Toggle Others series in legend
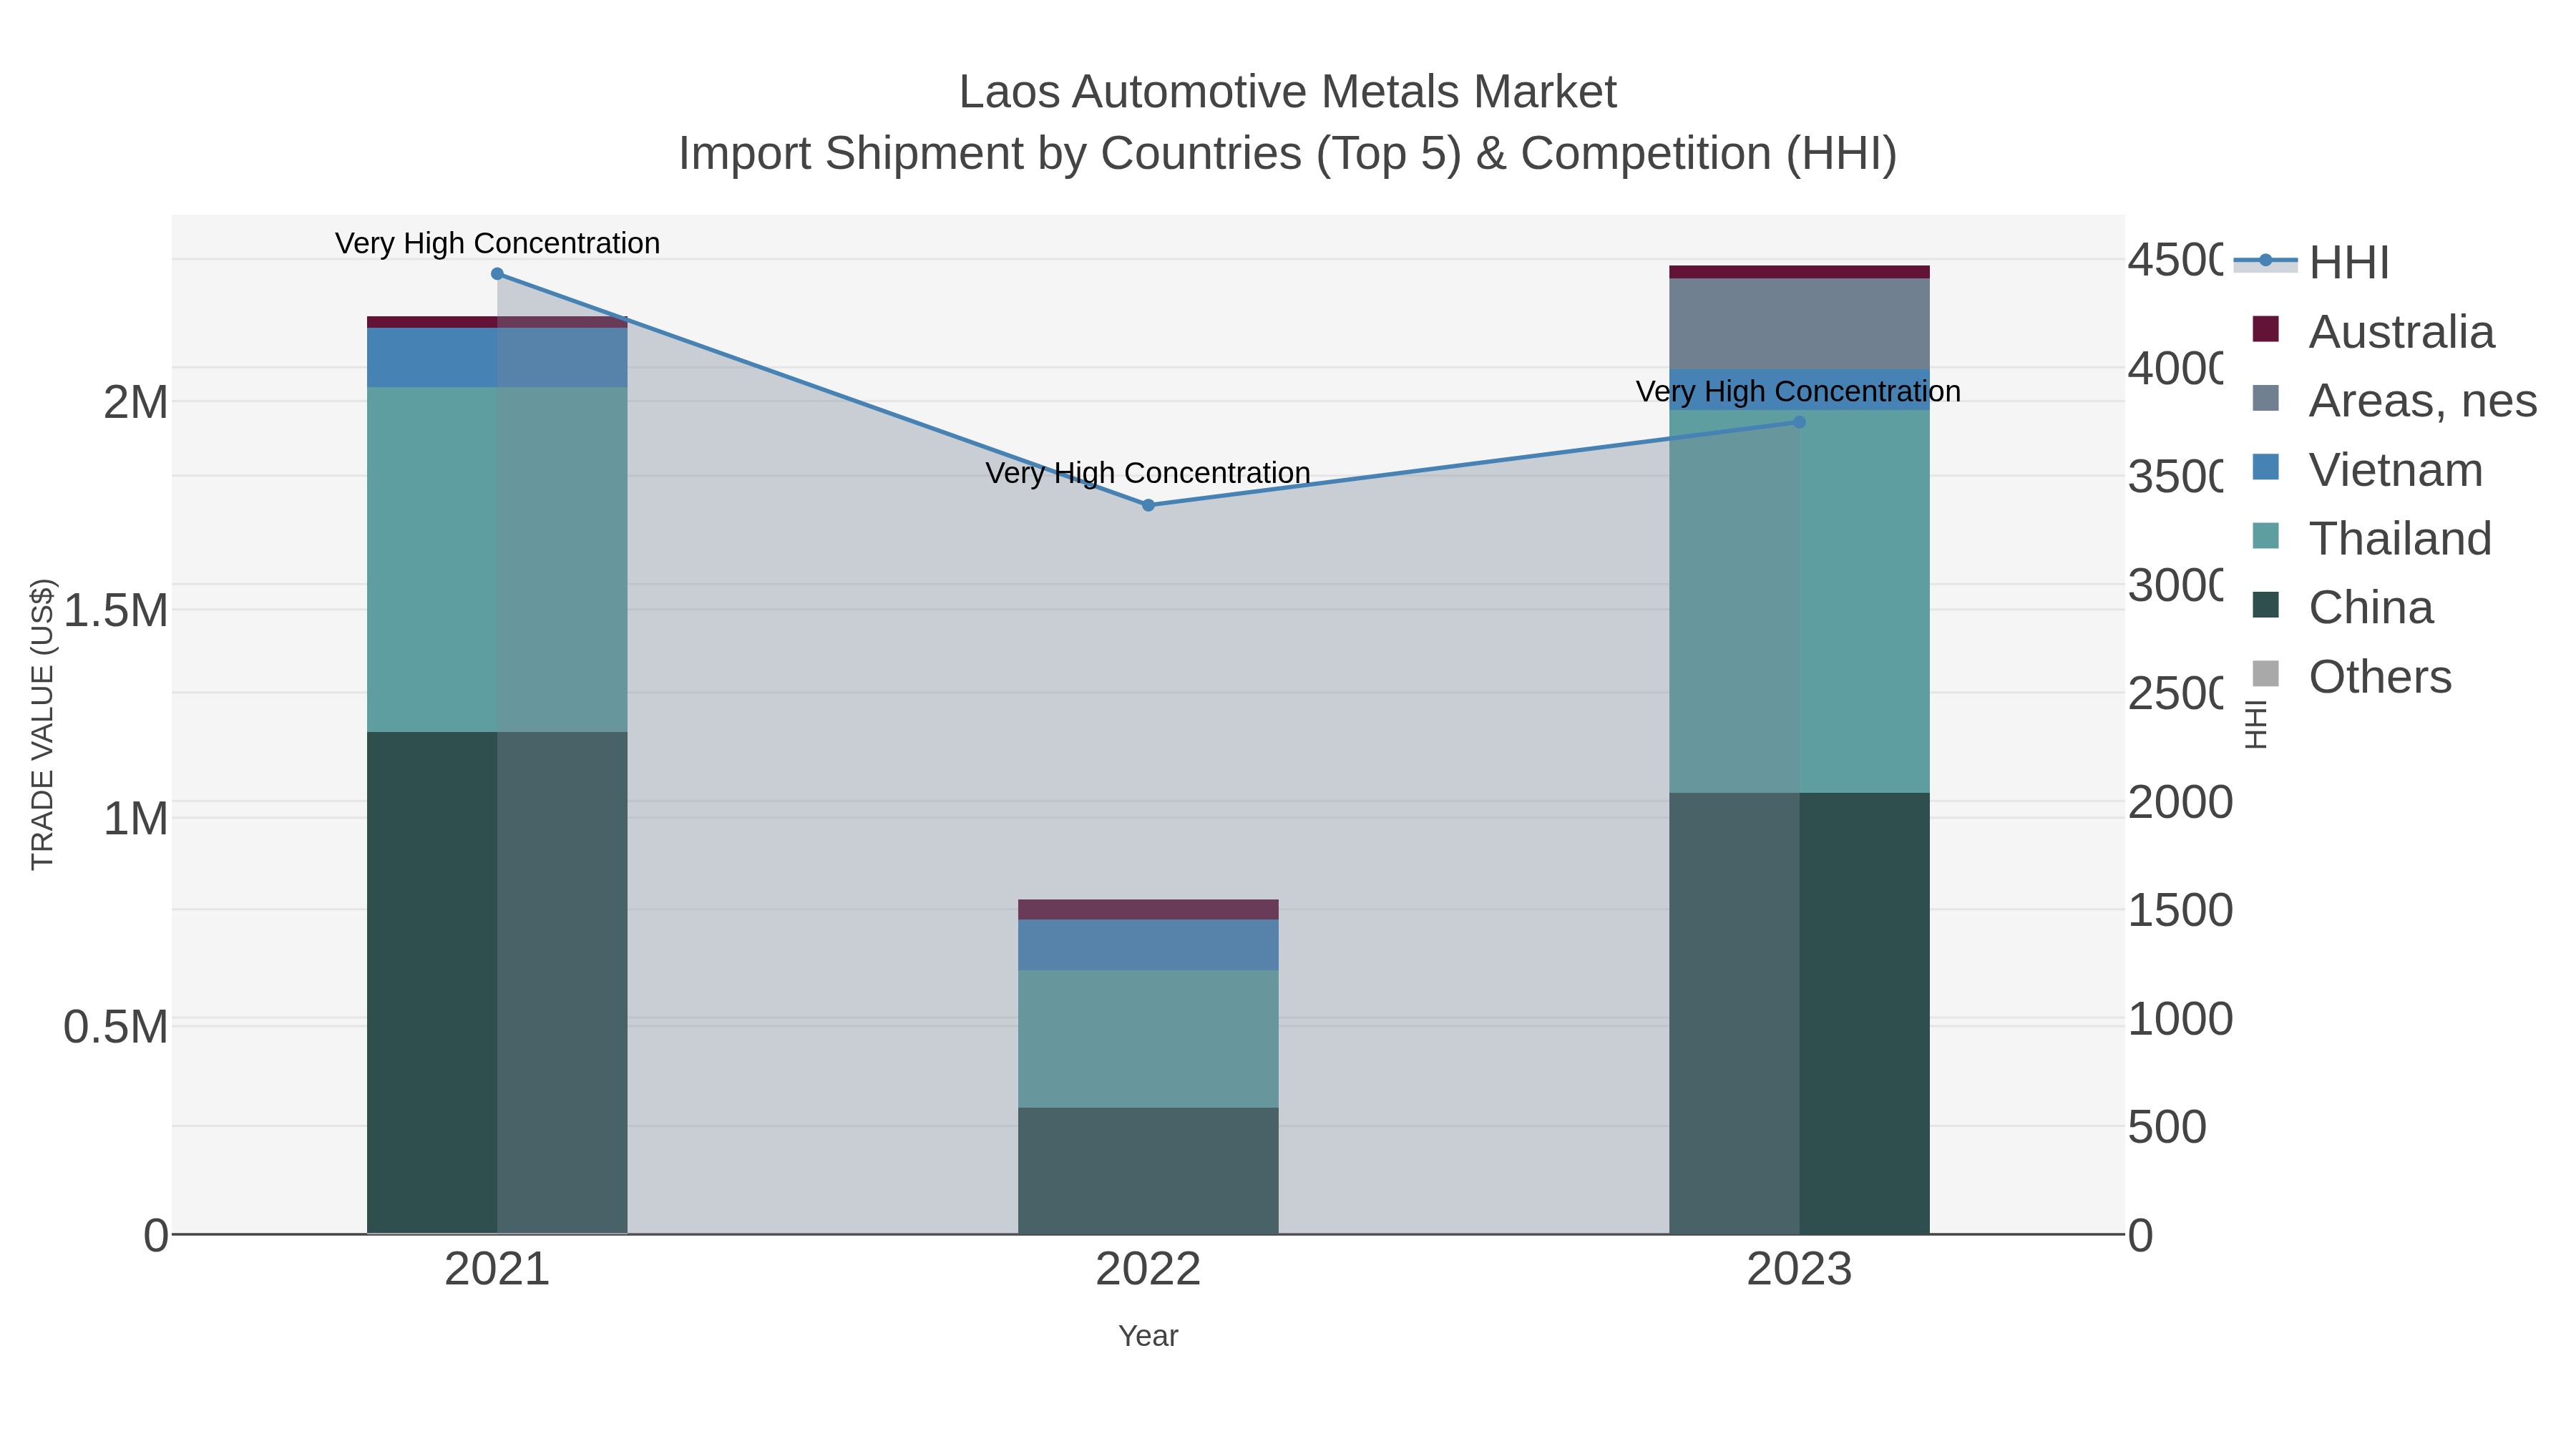The height and width of the screenshot is (1449, 2576). (x=2351, y=676)
